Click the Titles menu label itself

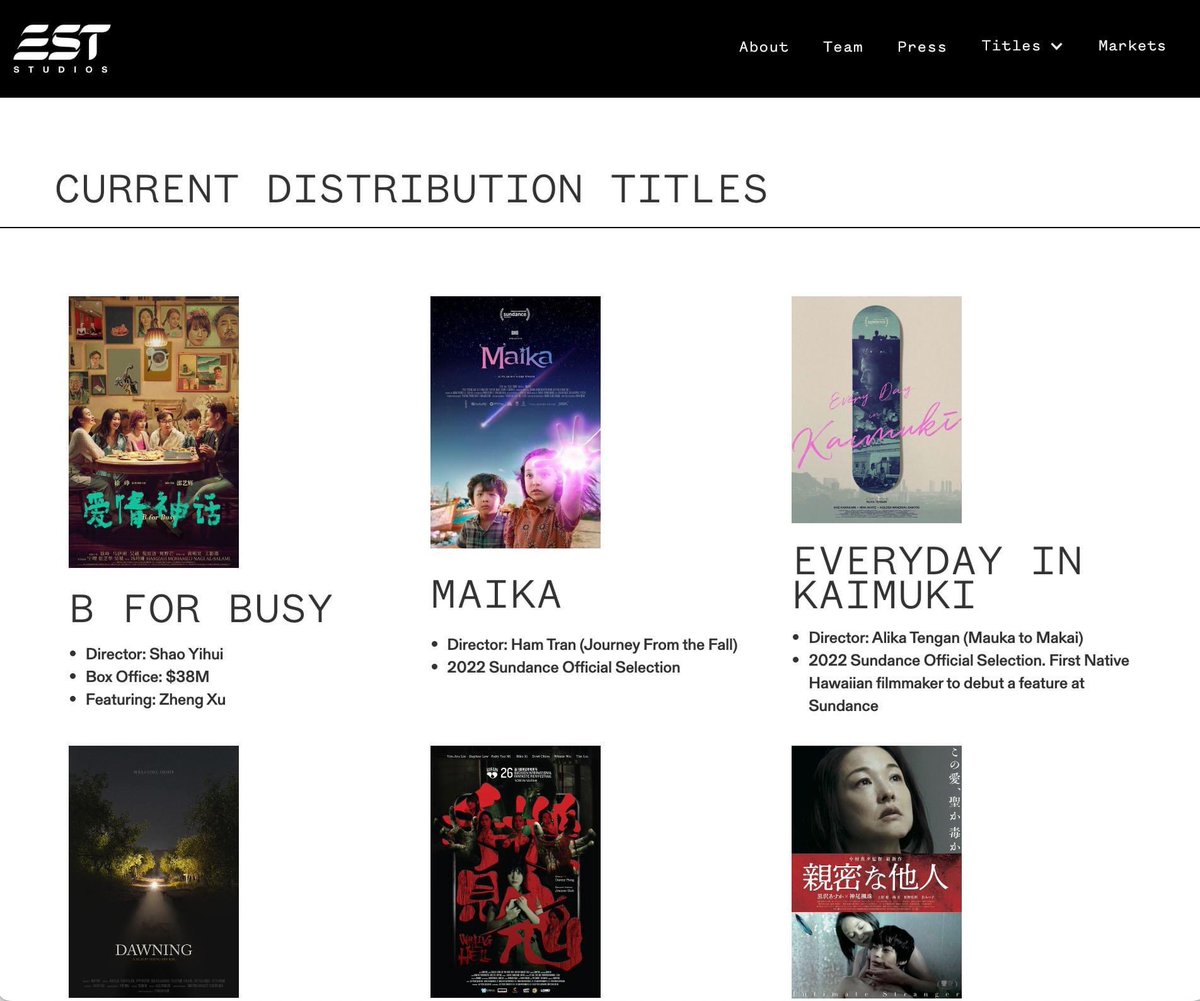point(1012,46)
